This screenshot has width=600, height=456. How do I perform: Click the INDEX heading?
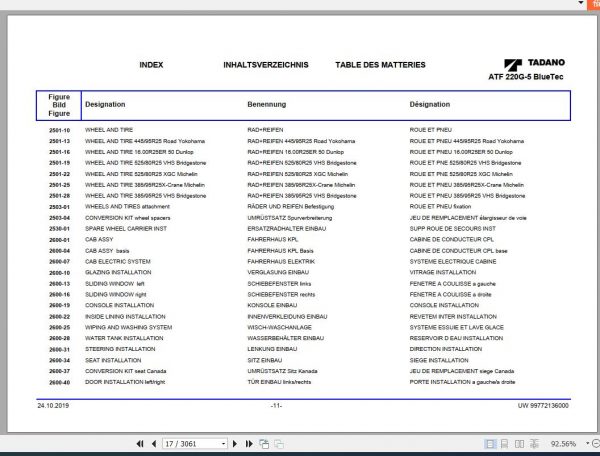click(151, 65)
